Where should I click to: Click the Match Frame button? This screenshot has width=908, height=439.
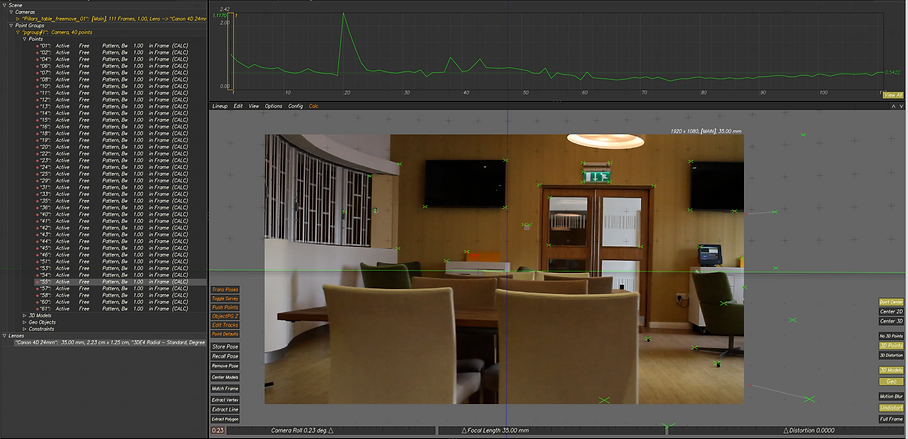pos(225,389)
